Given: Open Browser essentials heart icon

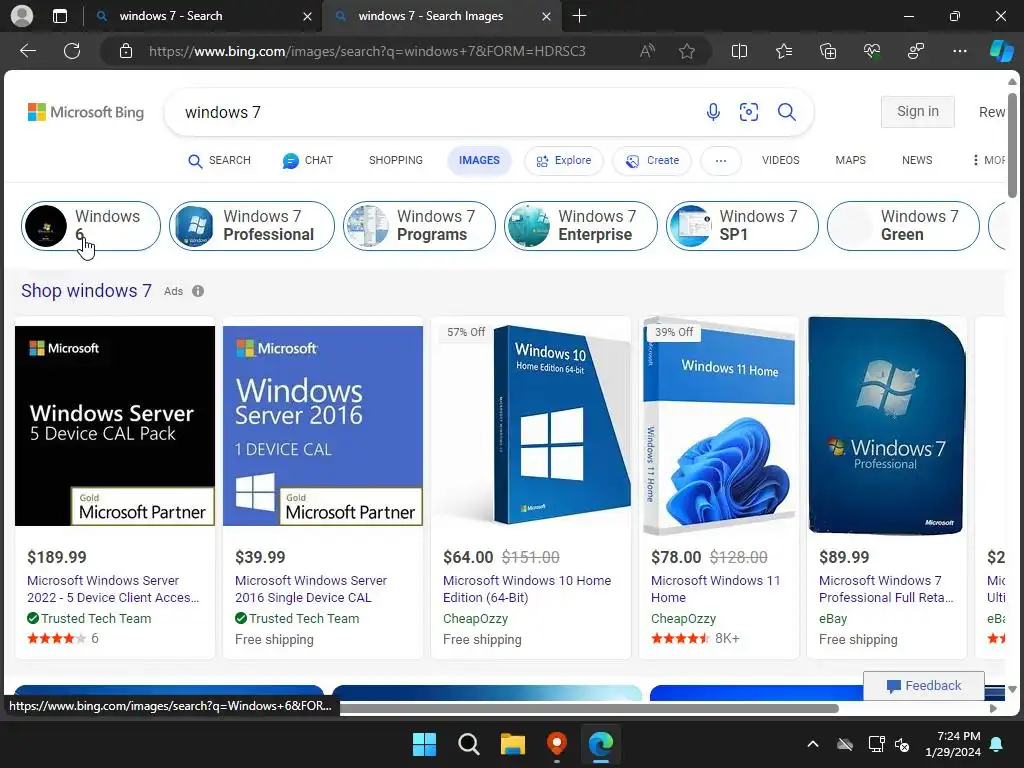Looking at the screenshot, I should pyautogui.click(x=872, y=51).
